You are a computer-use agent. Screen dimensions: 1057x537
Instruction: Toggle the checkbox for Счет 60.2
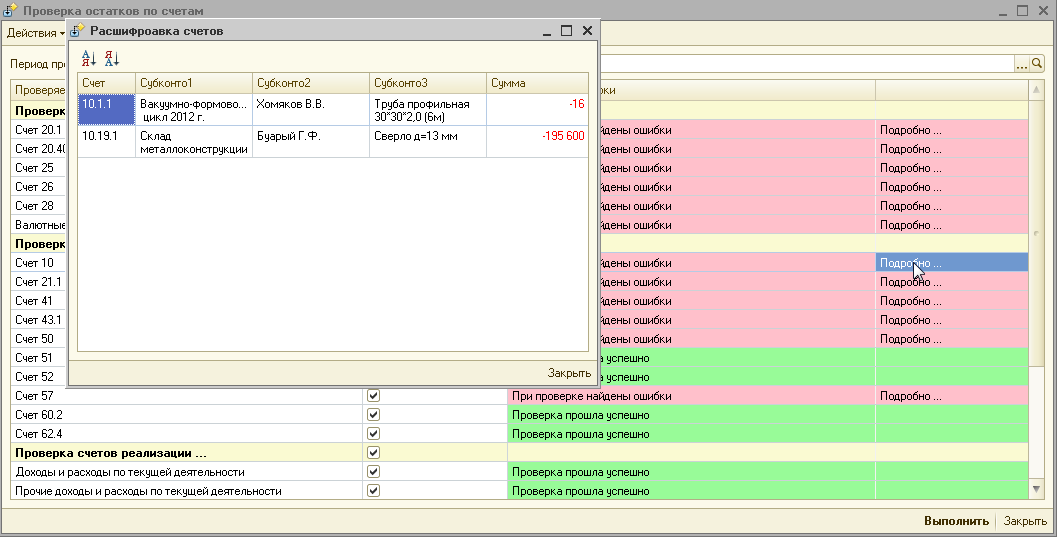pos(374,415)
